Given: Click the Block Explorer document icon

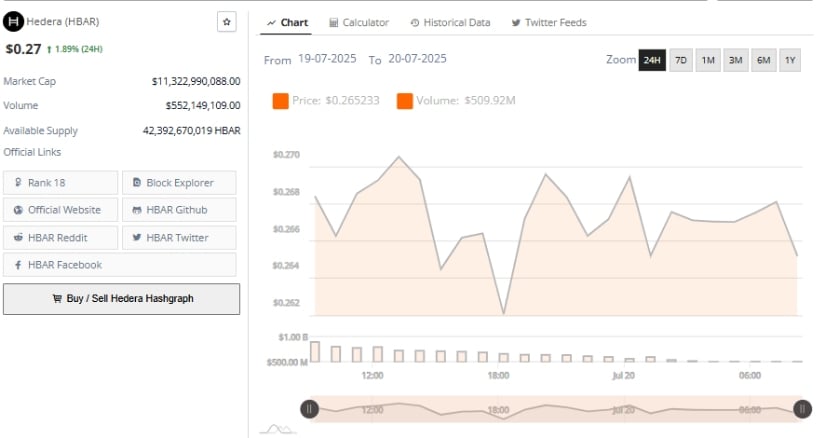Looking at the screenshot, I should point(137,182).
